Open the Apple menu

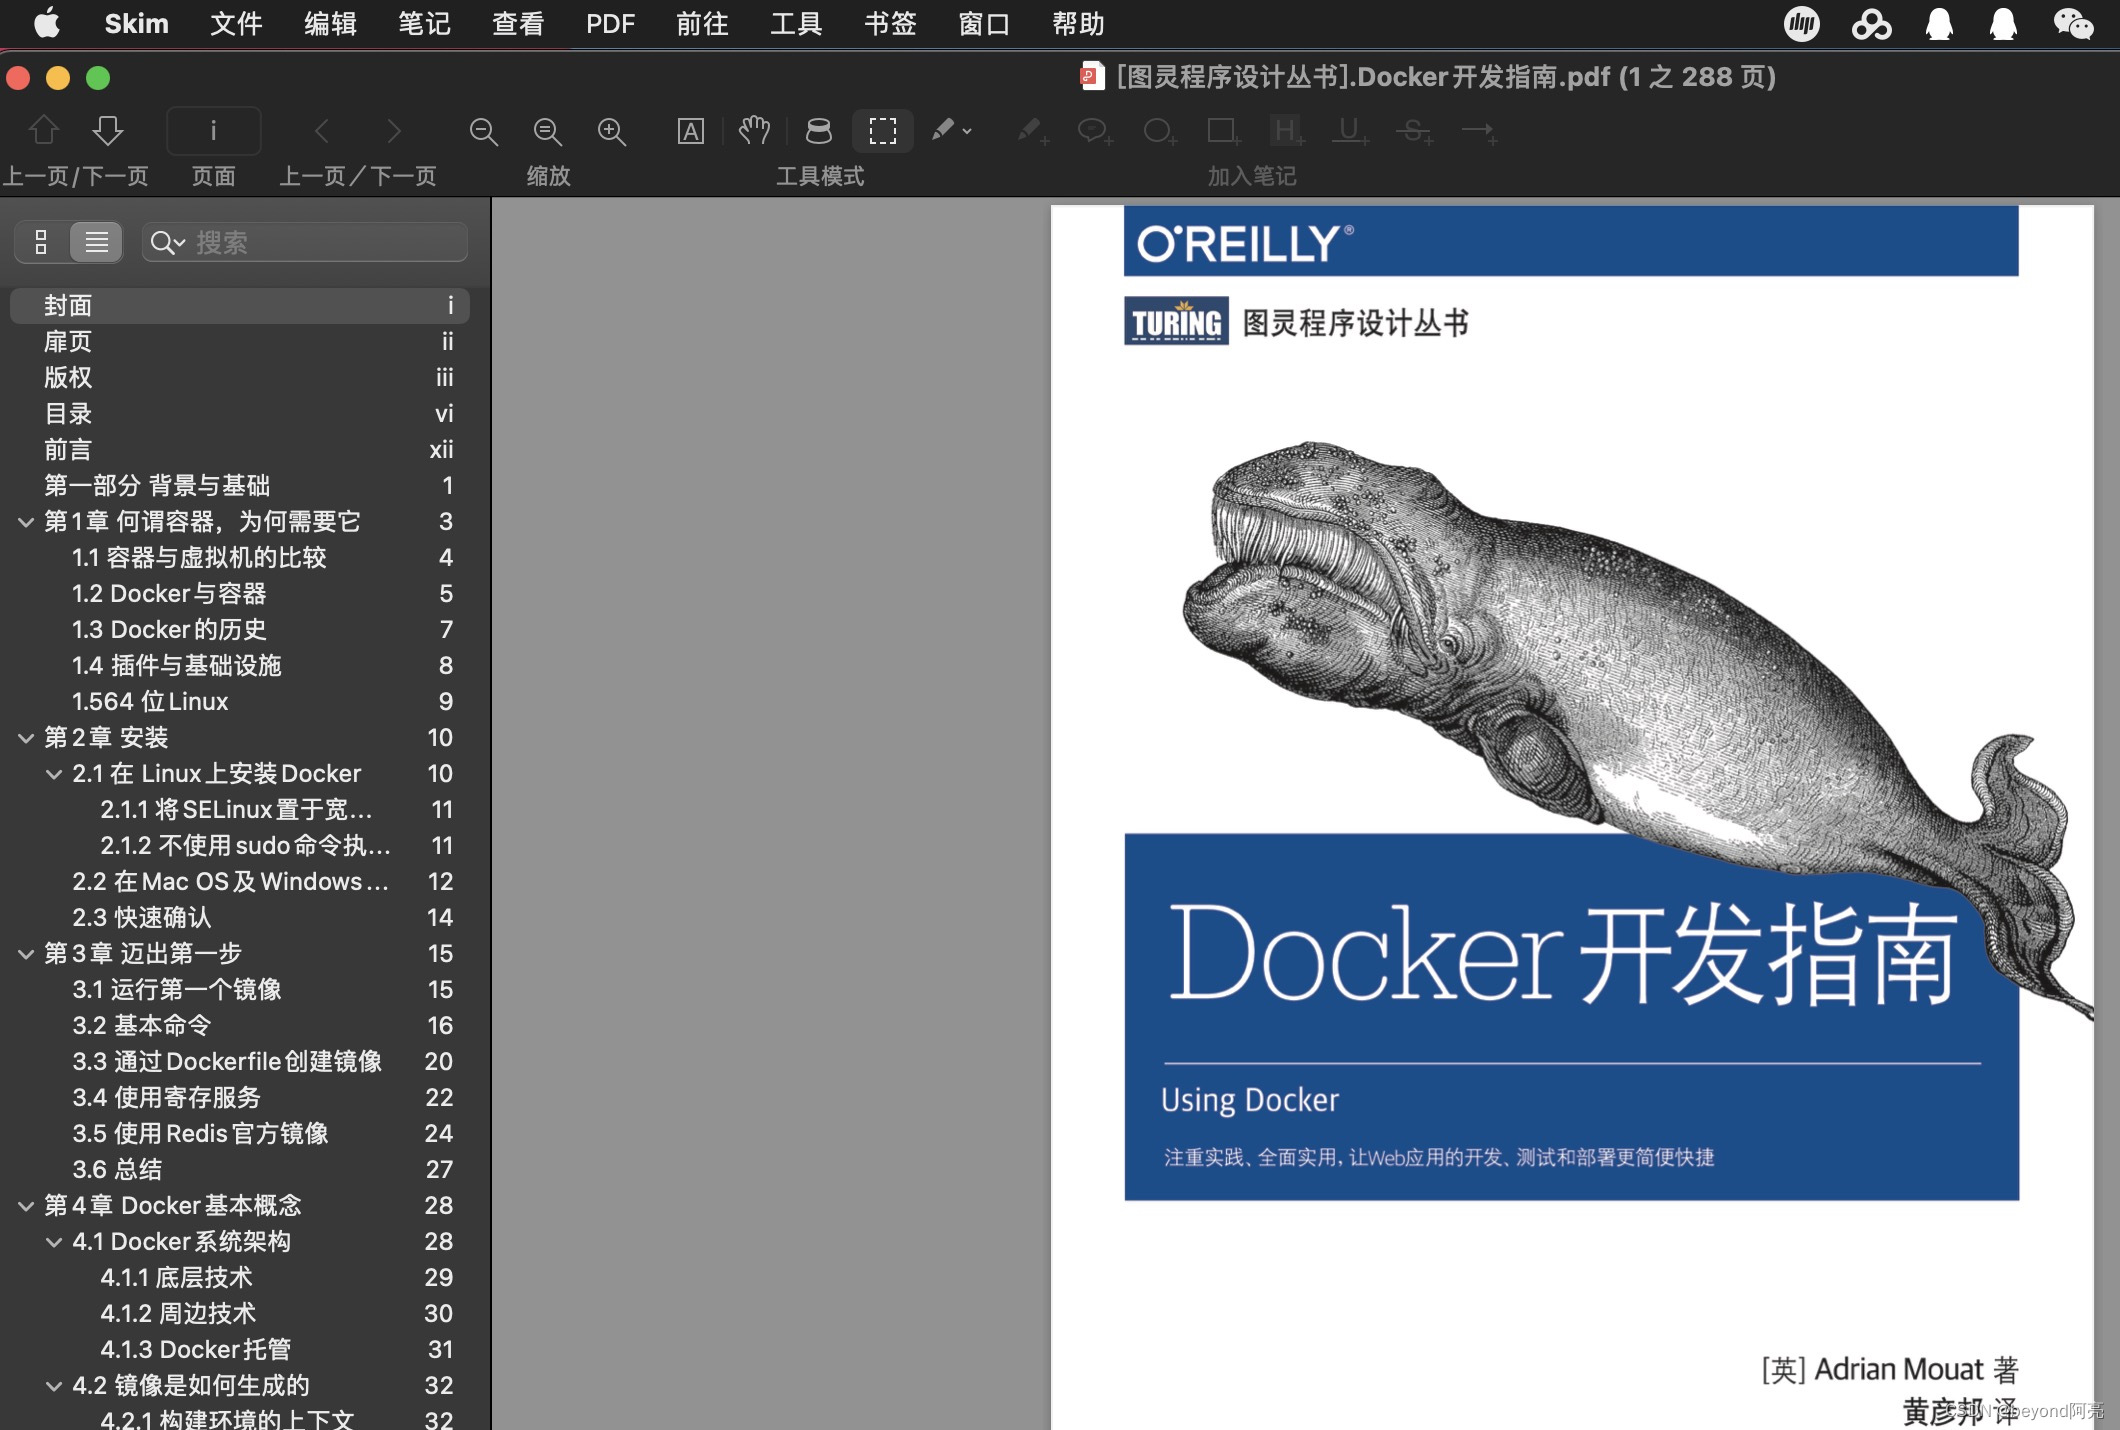47,23
